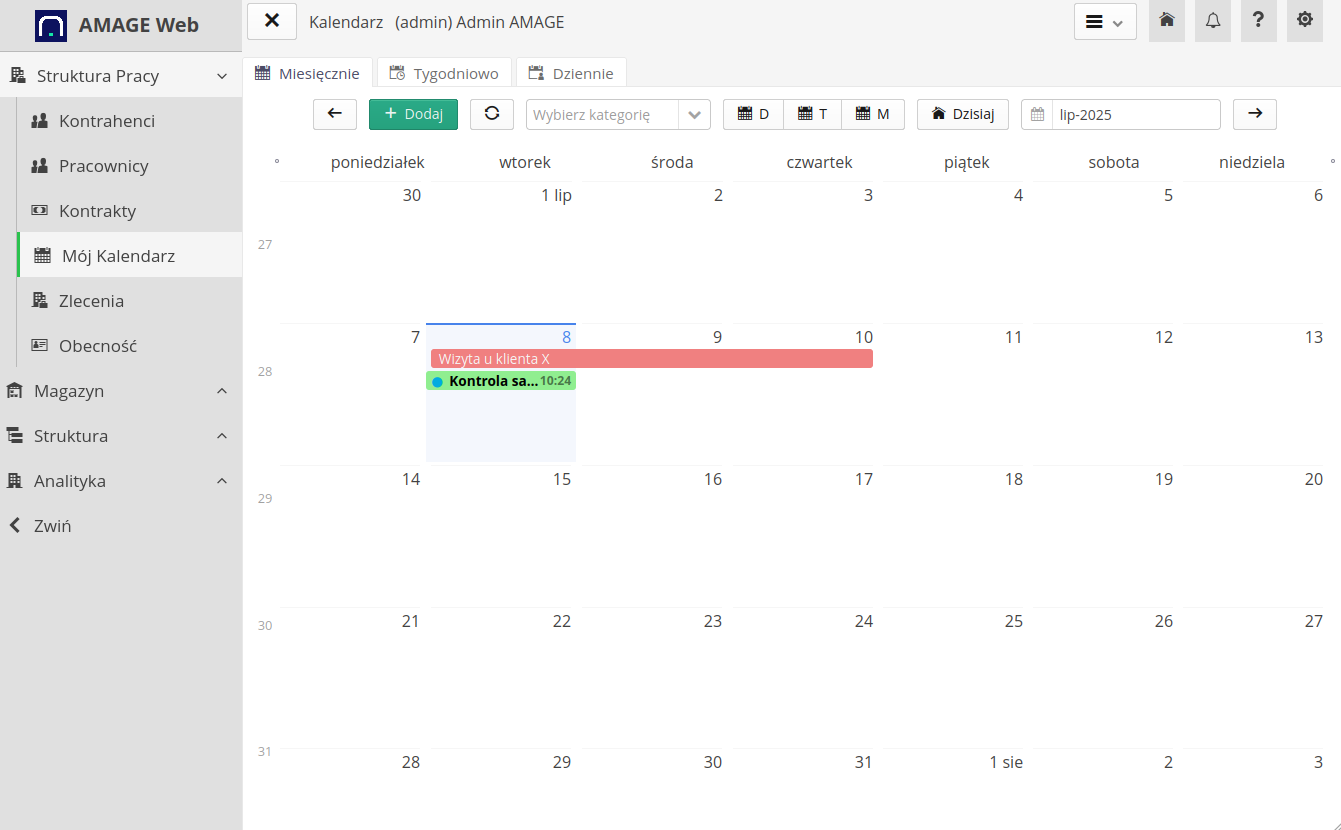Open the Wybierz kategorię dropdown

(618, 115)
